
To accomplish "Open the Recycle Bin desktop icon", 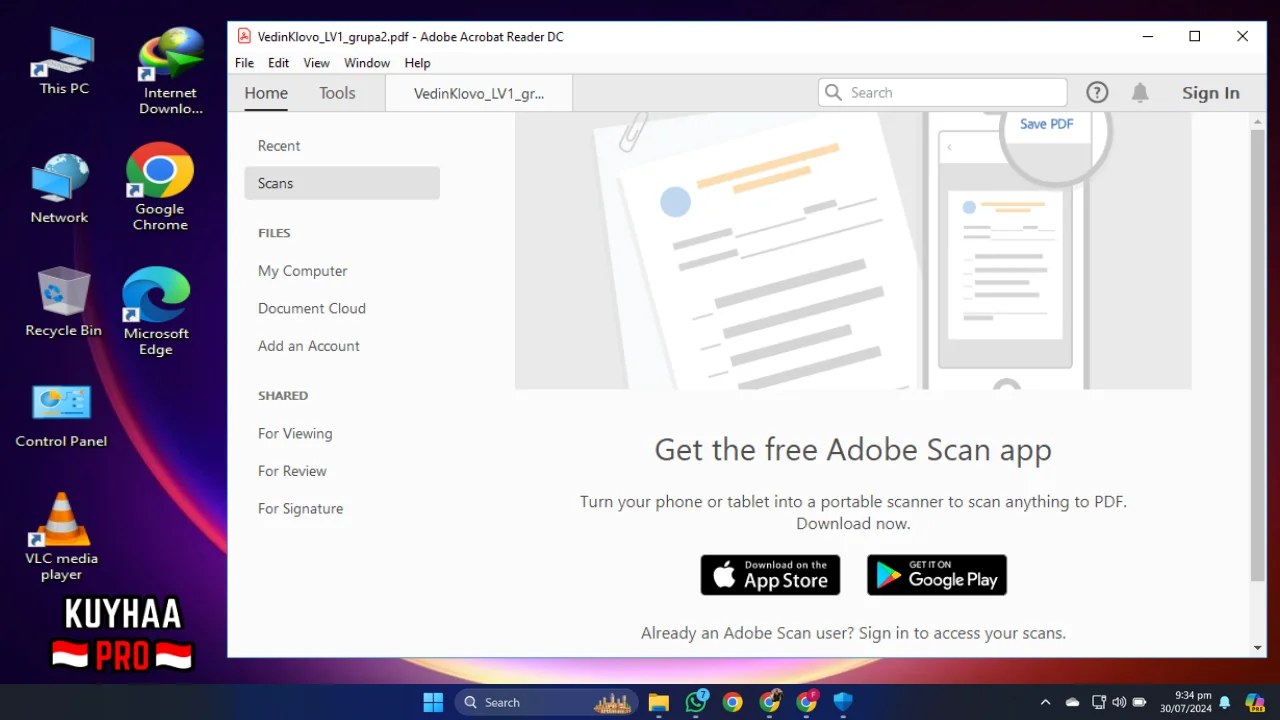I will [63, 301].
